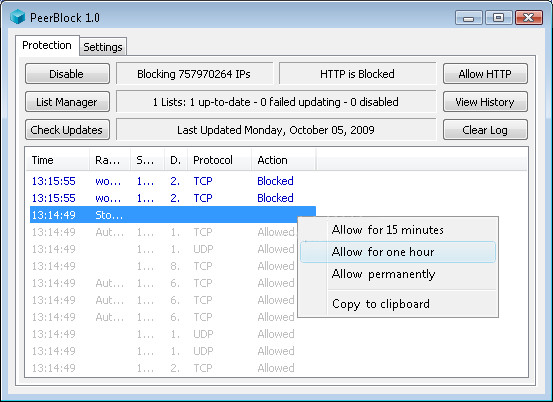553x402 pixels.
Task: Choose Allow for one hour
Action: click(398, 252)
